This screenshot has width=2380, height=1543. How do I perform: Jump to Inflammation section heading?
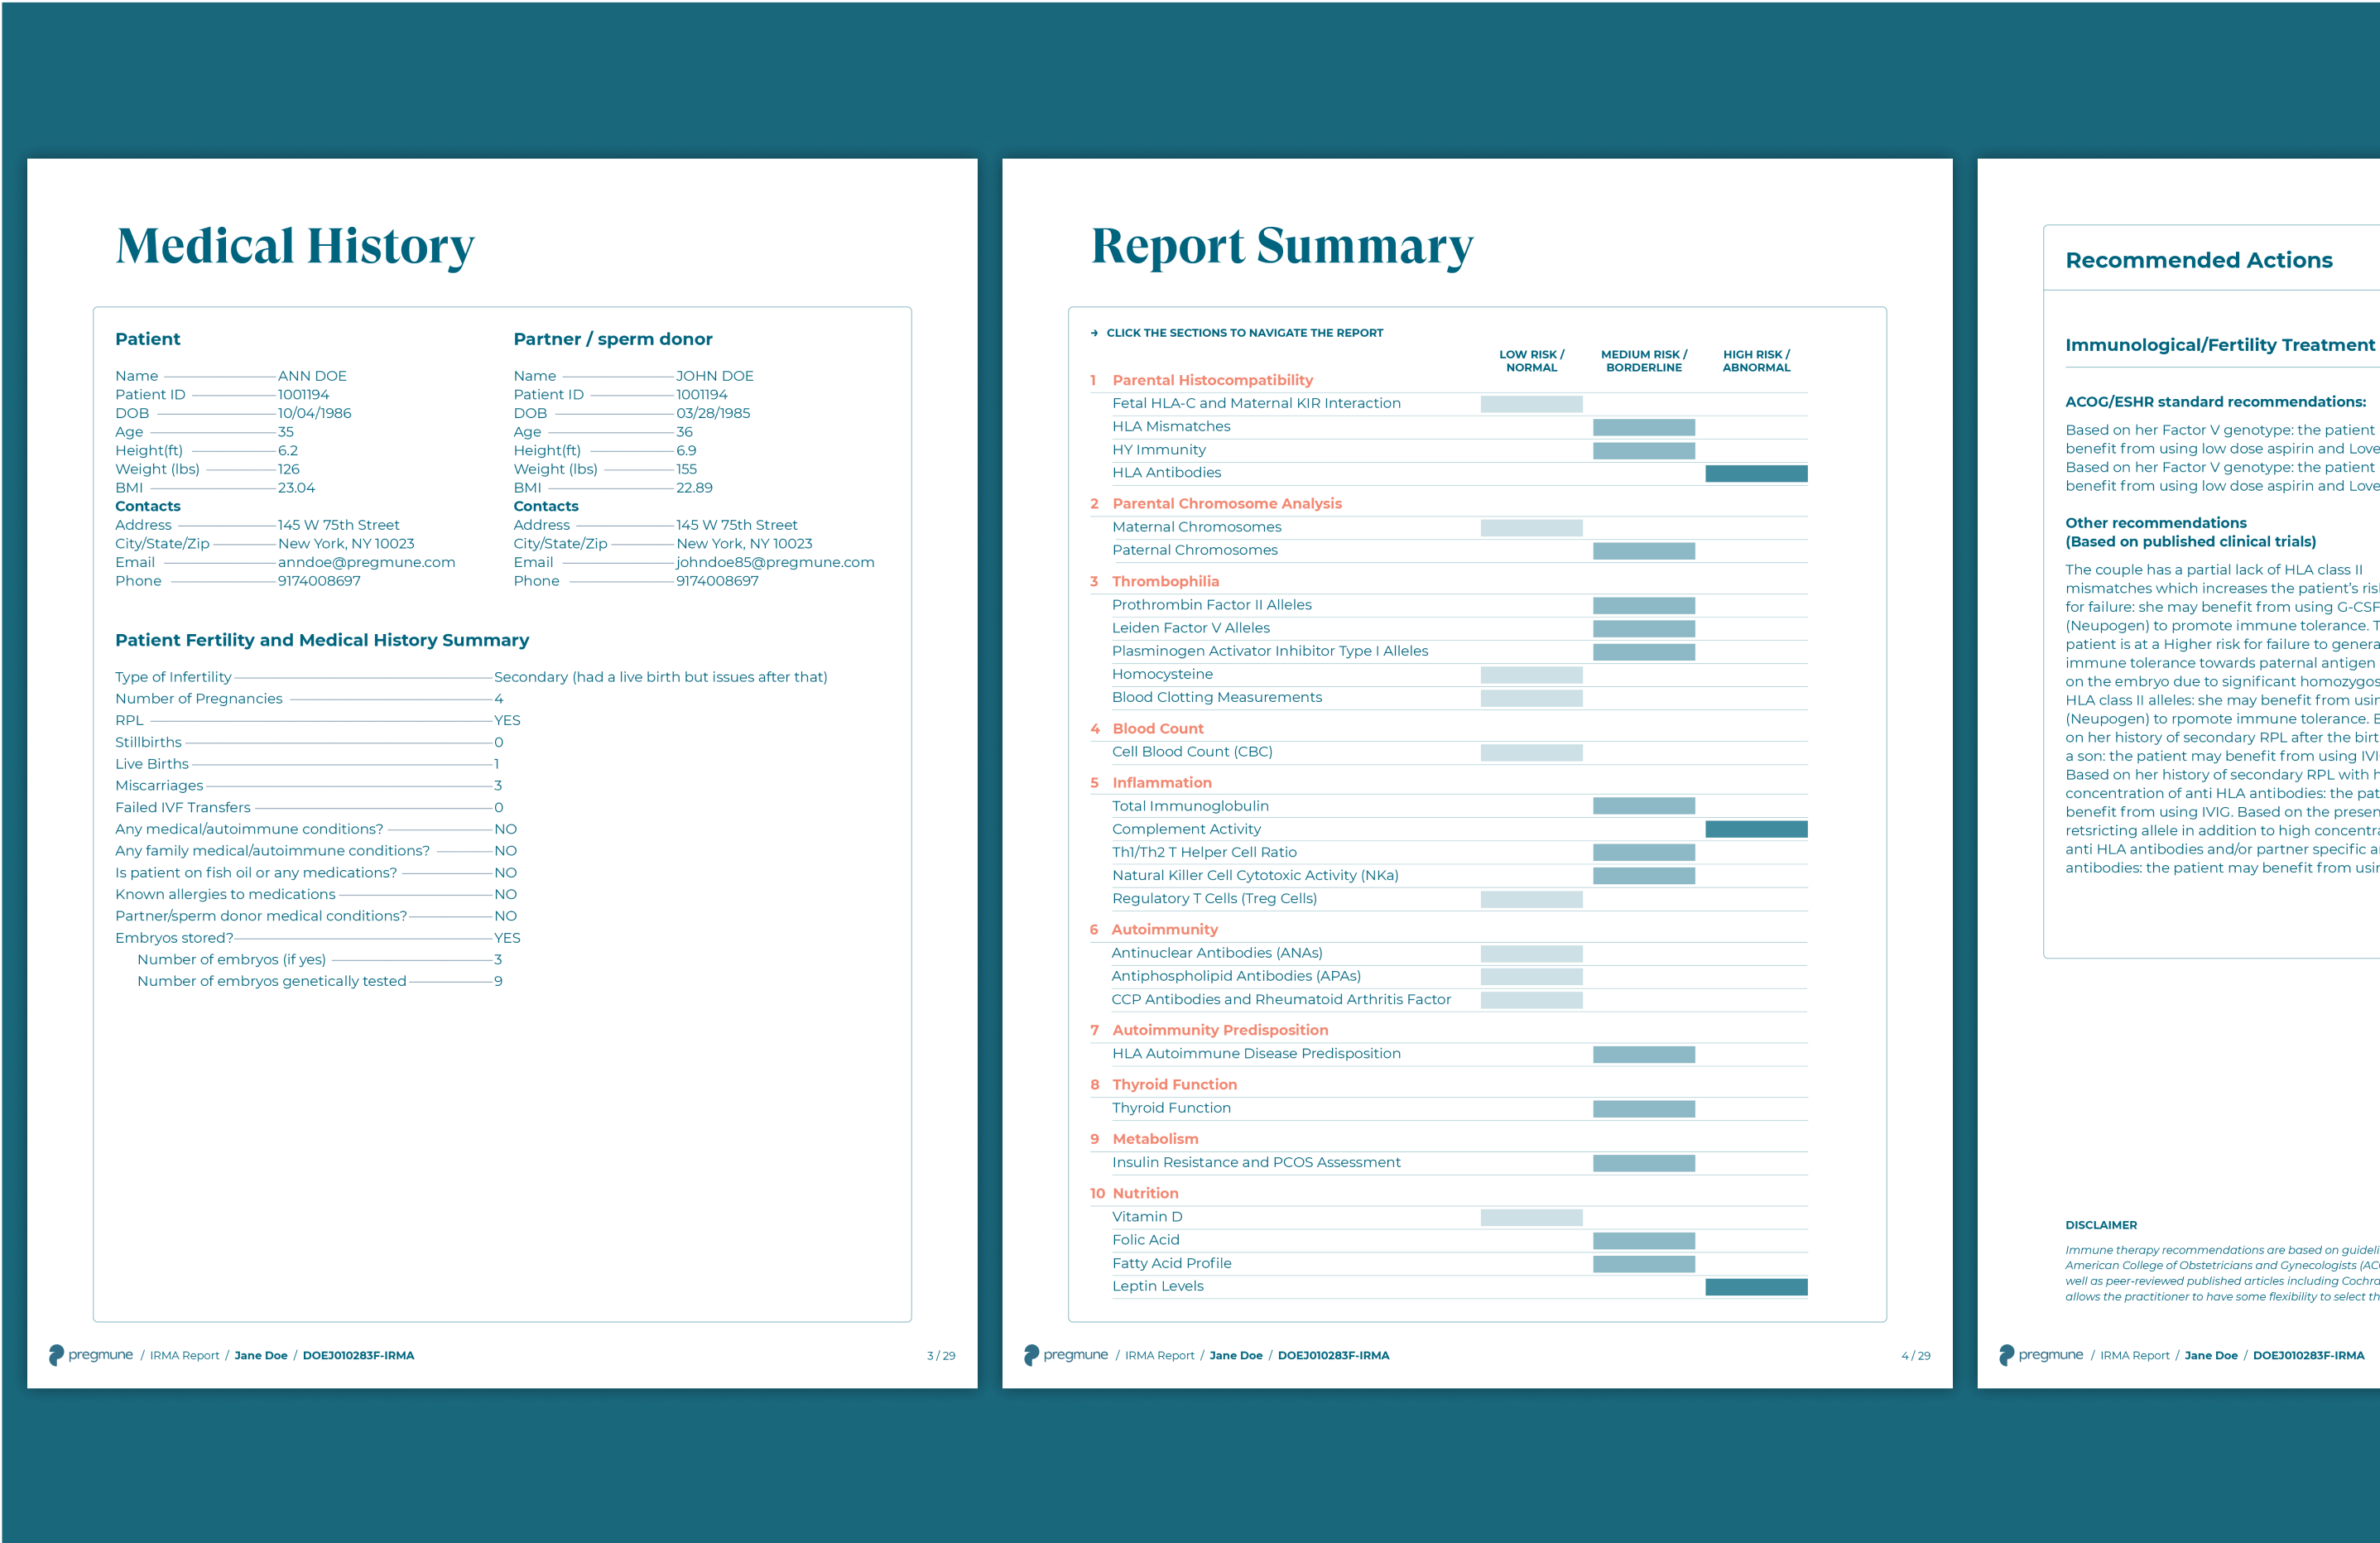coord(1161,783)
